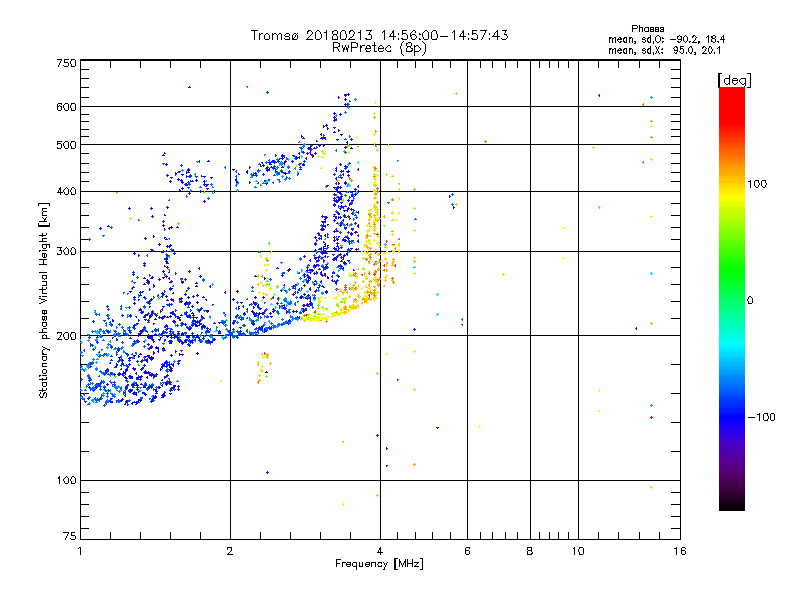Click the y-axis tick label '400'
Screen dimensions: 800x600
[66, 192]
